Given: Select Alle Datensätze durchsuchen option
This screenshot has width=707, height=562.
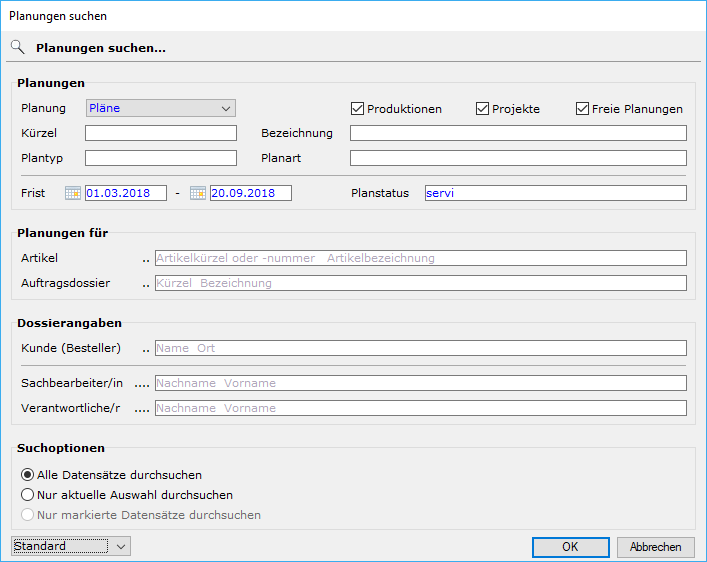Looking at the screenshot, I should [28, 475].
